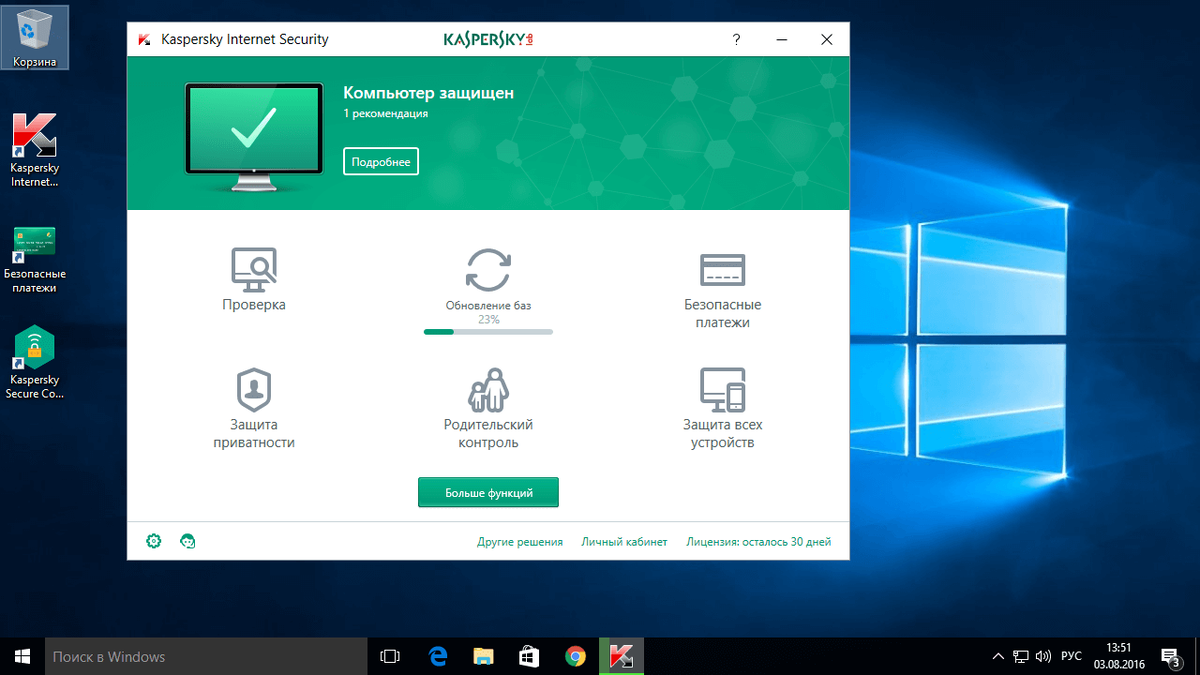Click the 23% update percentage text
This screenshot has height=675, width=1200.
coord(488,320)
